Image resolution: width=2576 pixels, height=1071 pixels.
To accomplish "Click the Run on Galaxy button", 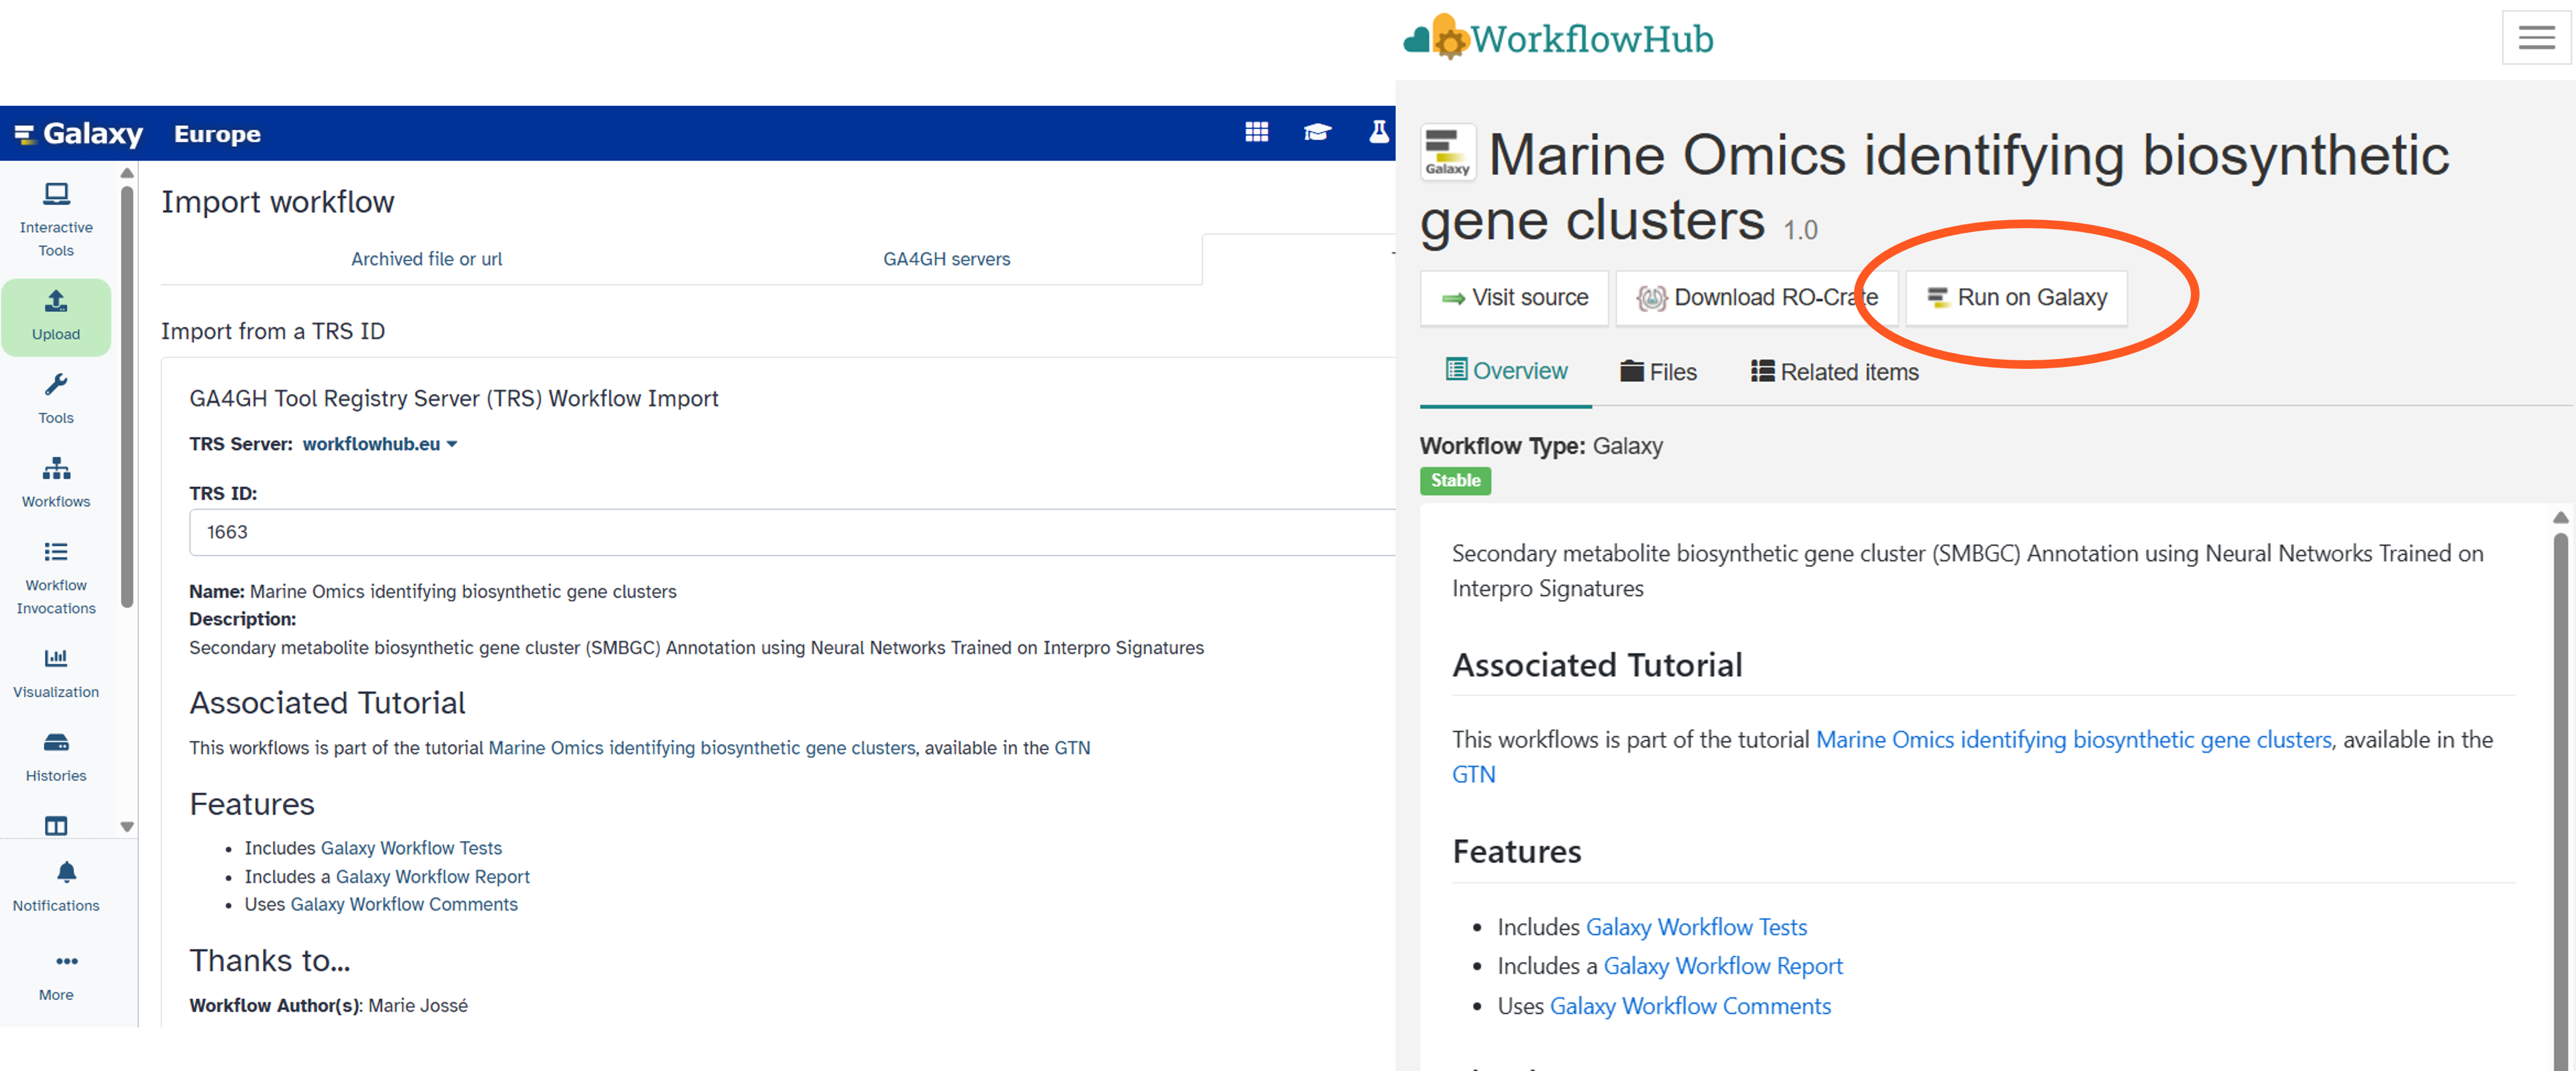I will coord(2016,297).
